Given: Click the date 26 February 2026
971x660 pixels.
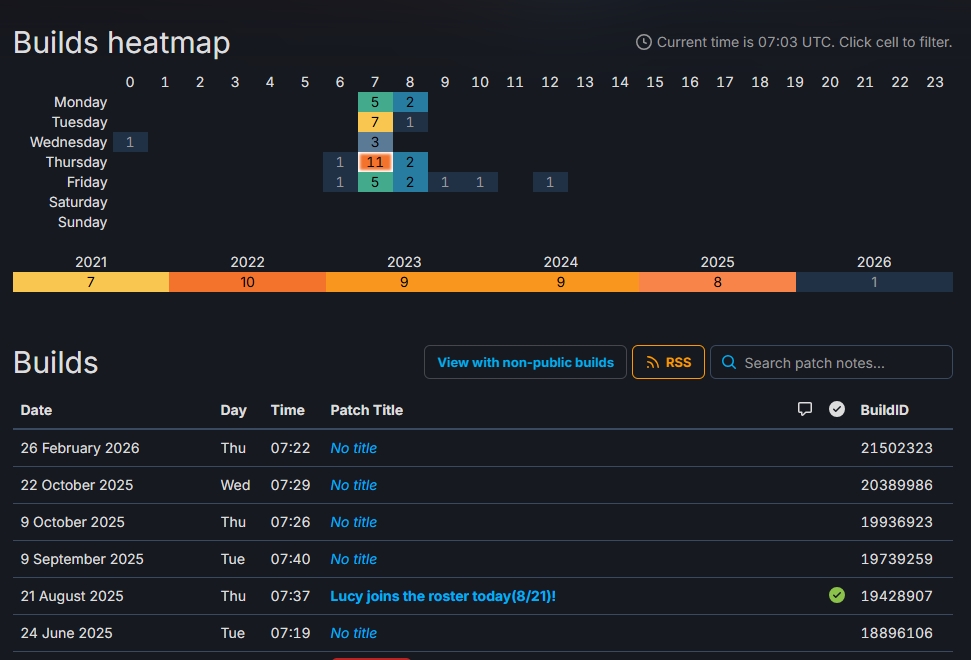Looking at the screenshot, I should pyautogui.click(x=80, y=448).
